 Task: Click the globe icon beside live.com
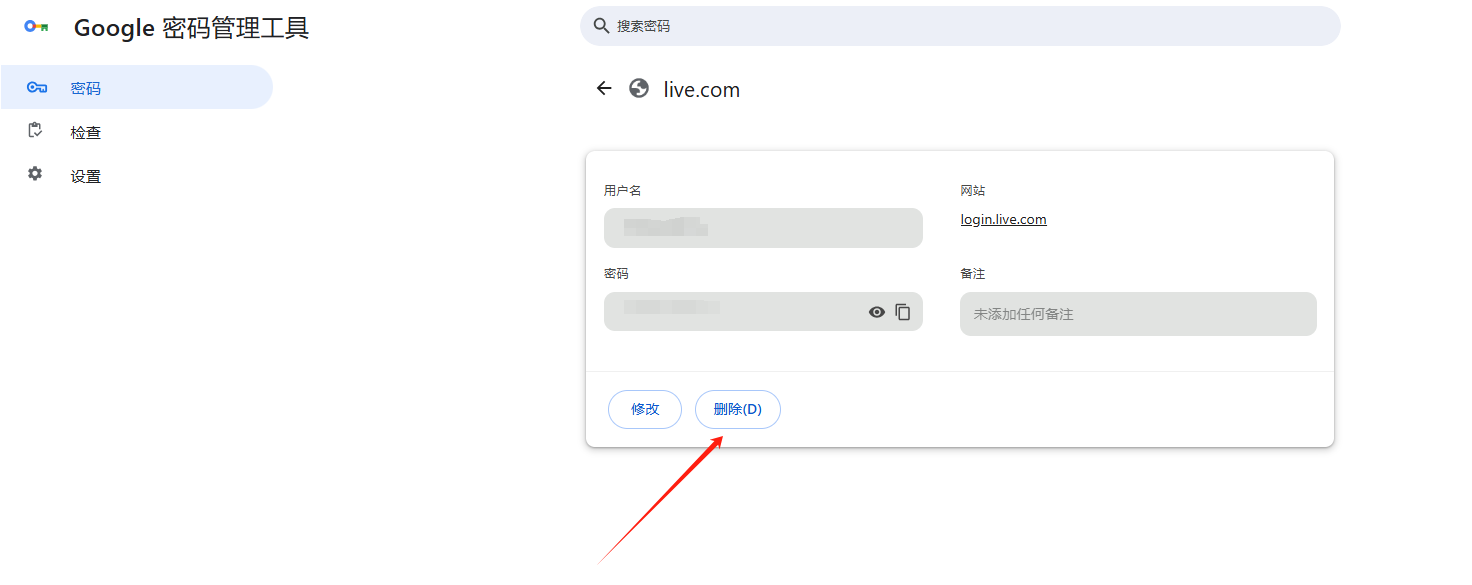click(x=639, y=88)
